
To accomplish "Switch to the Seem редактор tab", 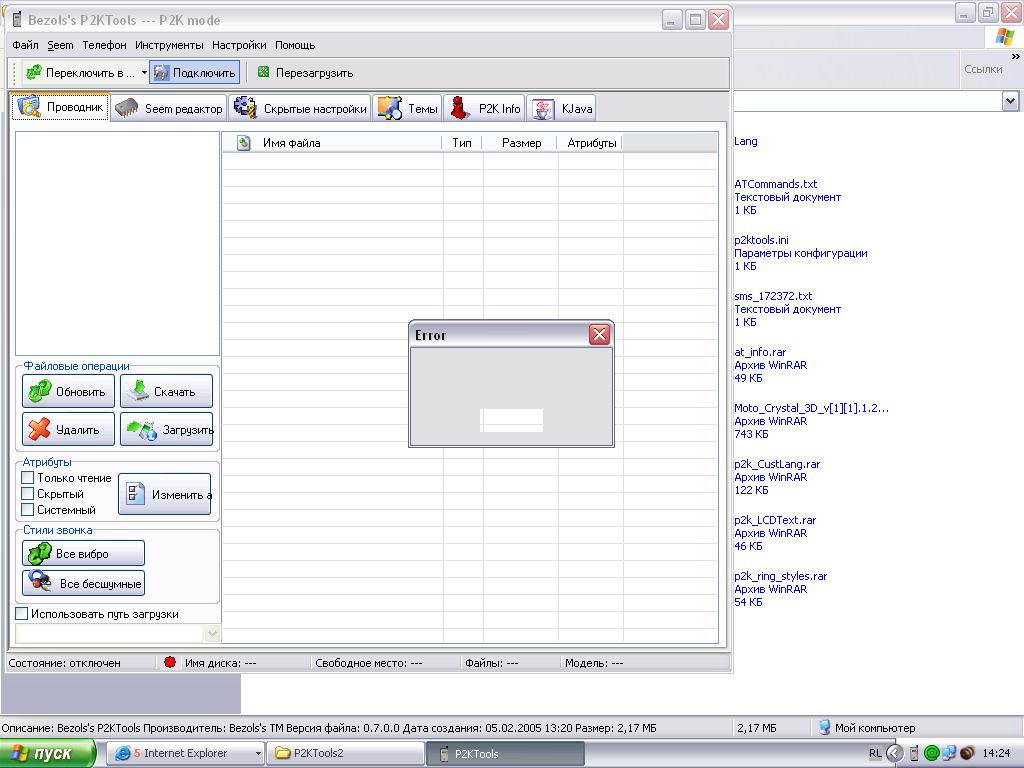I will click(168, 108).
